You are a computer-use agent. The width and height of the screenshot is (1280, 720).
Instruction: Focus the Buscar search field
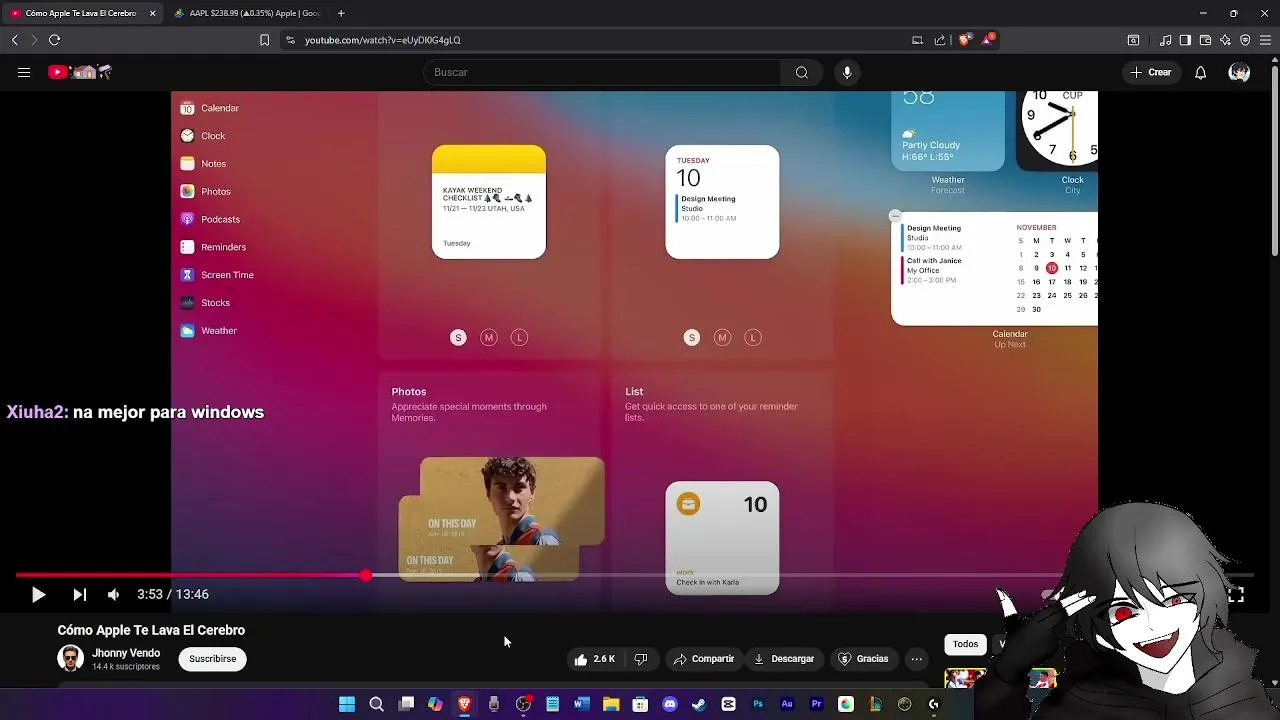coord(602,72)
